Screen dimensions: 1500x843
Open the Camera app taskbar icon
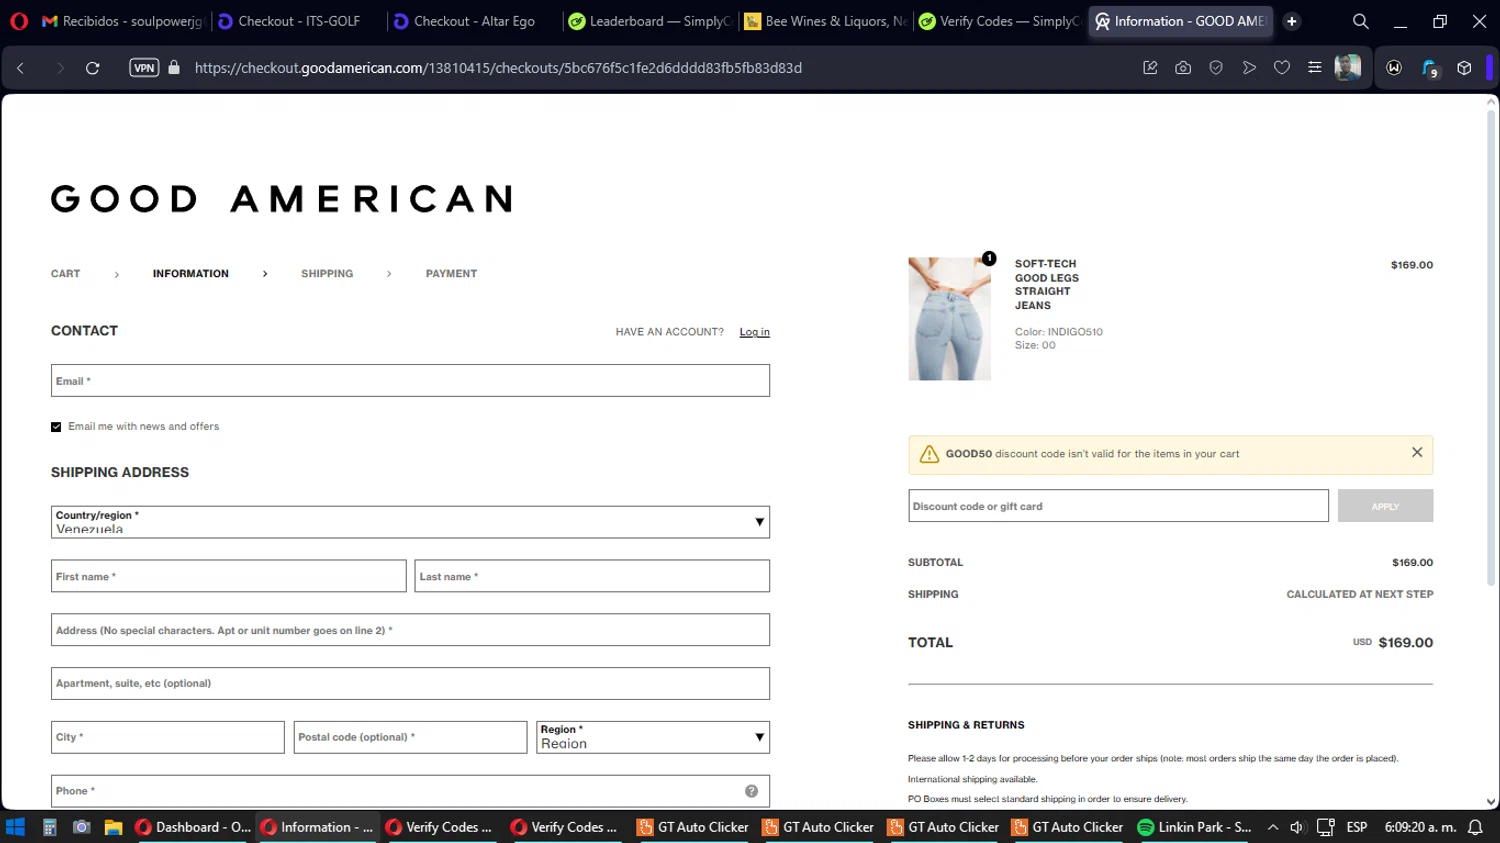point(82,827)
